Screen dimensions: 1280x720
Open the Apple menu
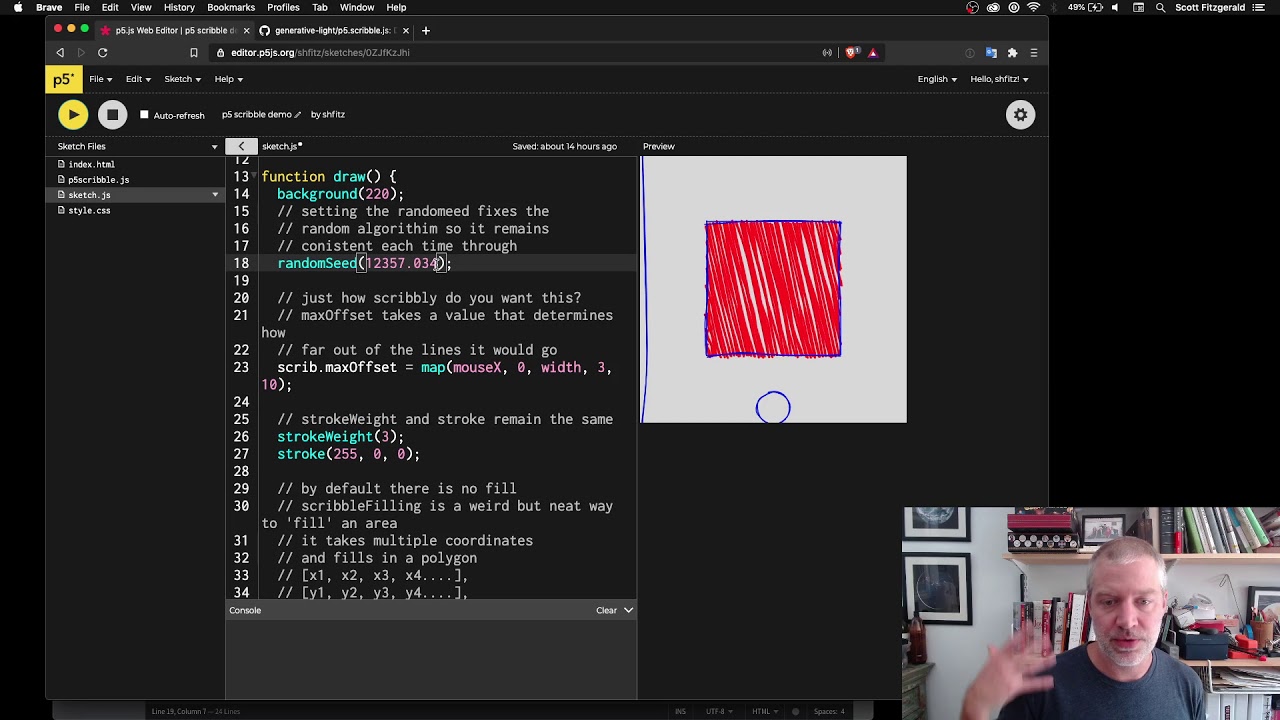tap(18, 8)
